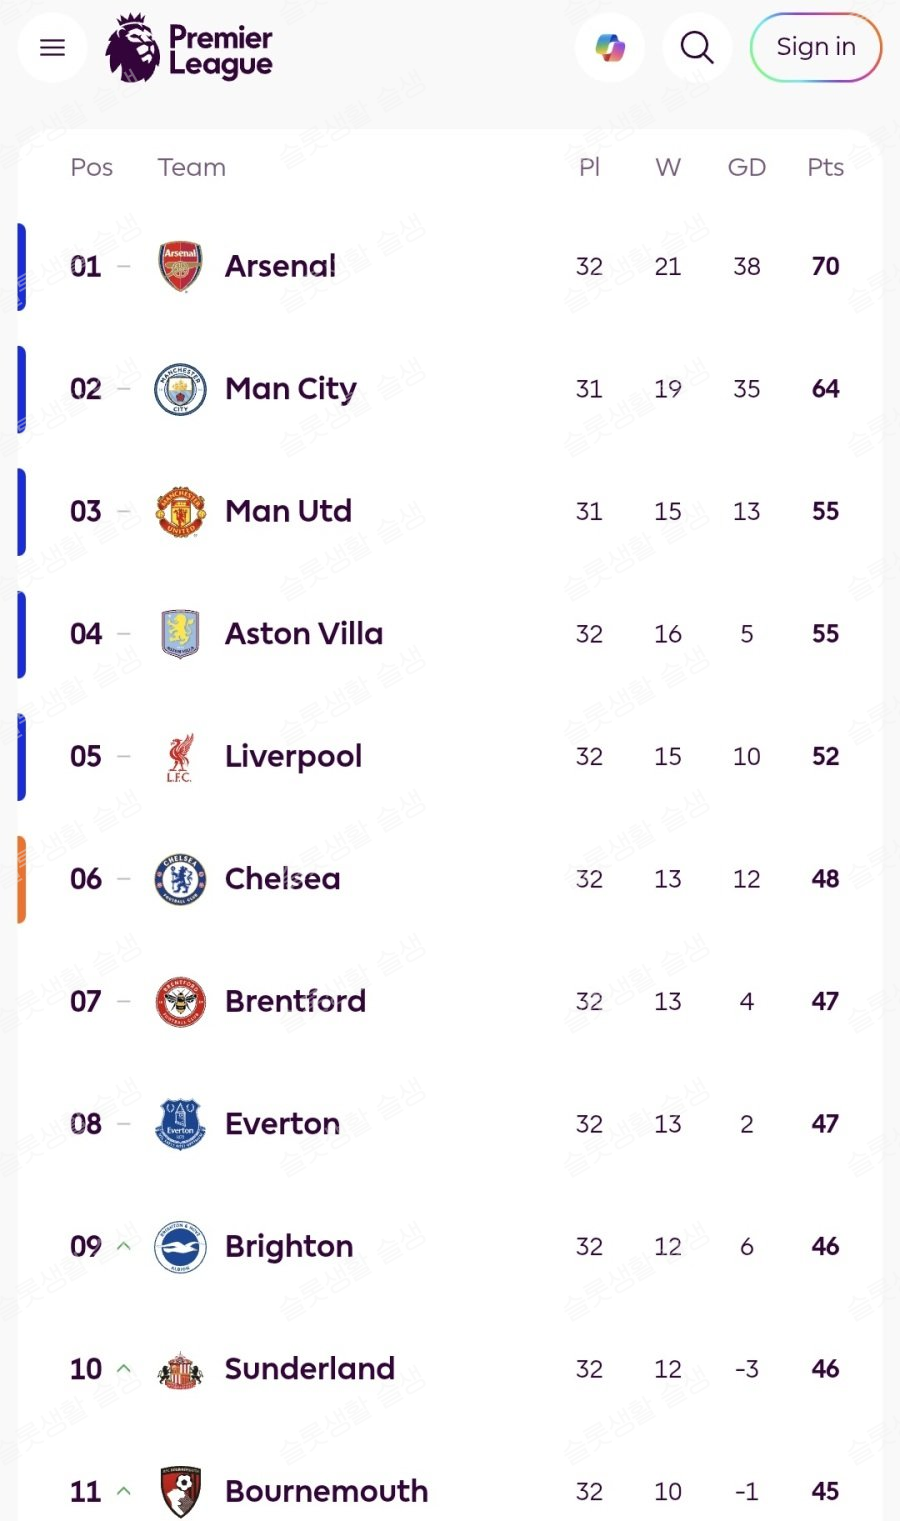Click Sunderland's upward position arrow
This screenshot has height=1521, width=900.
tap(124, 1368)
